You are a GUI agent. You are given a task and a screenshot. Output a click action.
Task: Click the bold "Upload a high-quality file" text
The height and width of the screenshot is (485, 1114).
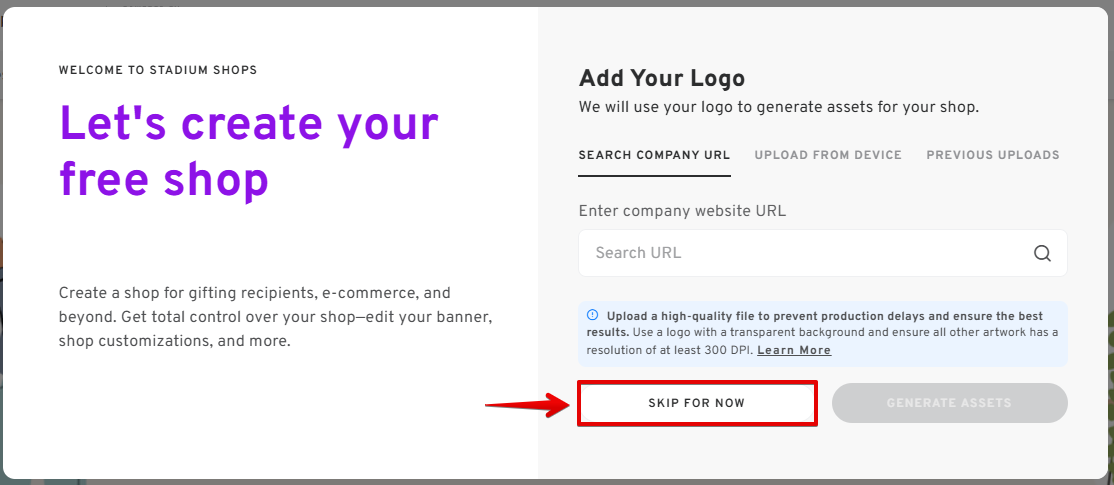click(x=700, y=315)
